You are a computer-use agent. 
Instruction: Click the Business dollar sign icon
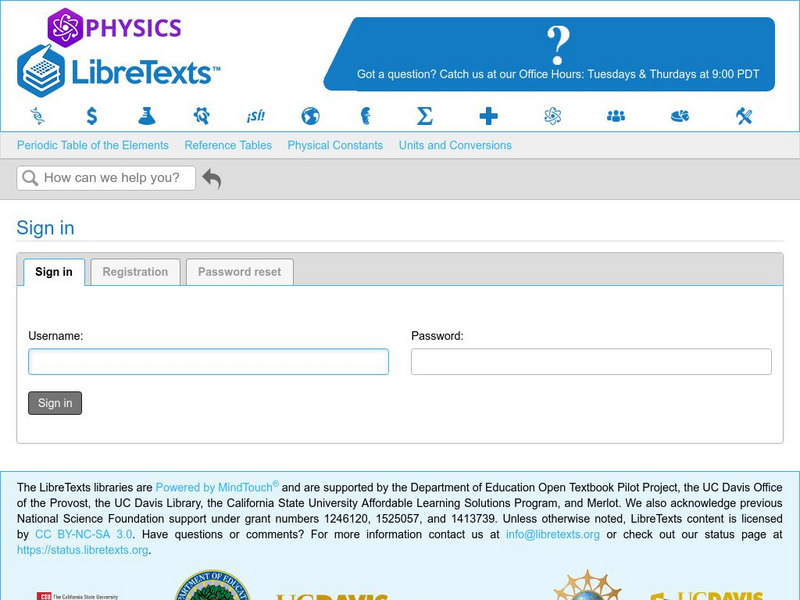tap(90, 116)
